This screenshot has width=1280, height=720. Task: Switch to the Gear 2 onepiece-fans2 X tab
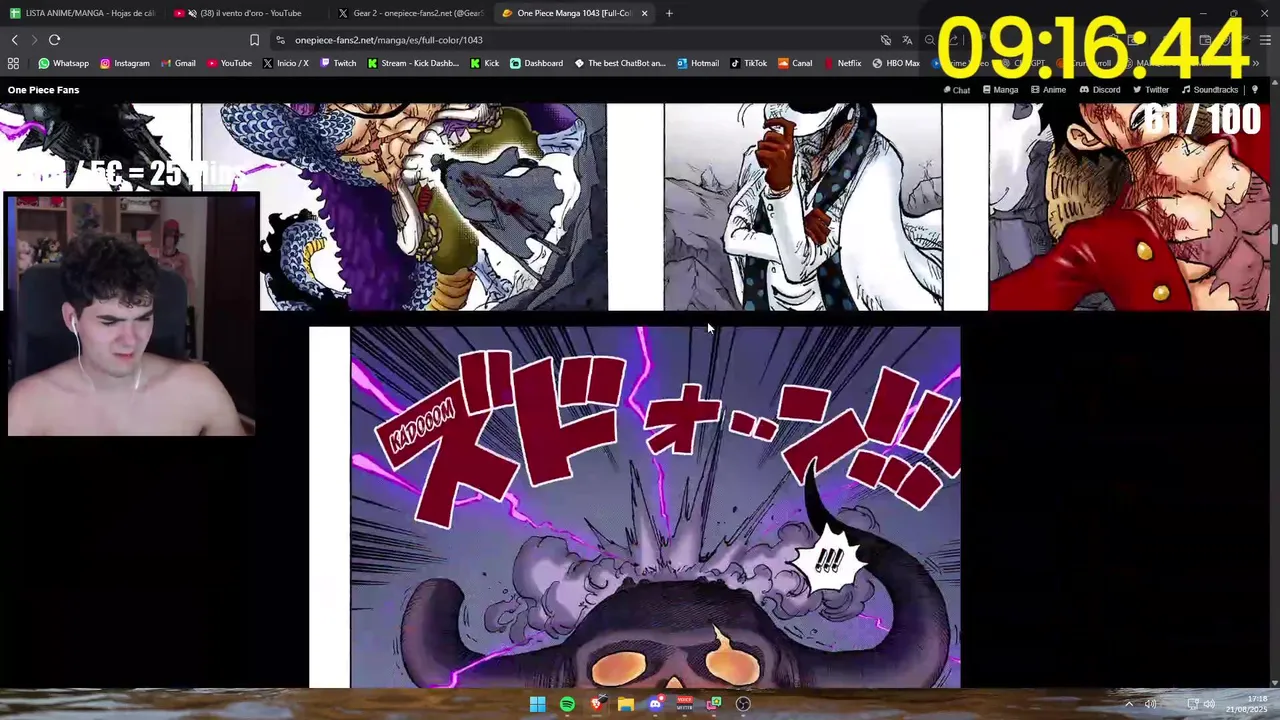(x=412, y=13)
